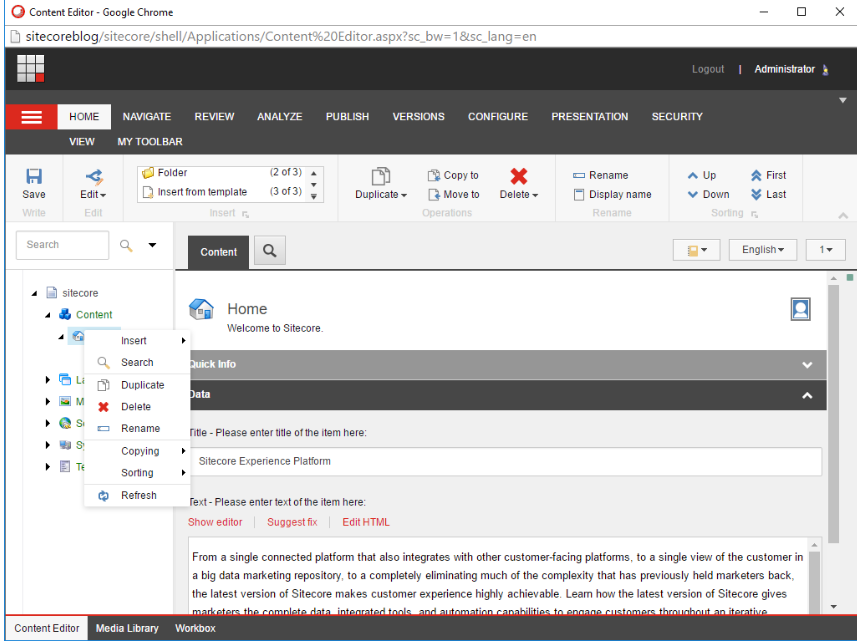Move item Up in Sorting group
Viewport: 857px width, 641px height.
click(702, 175)
